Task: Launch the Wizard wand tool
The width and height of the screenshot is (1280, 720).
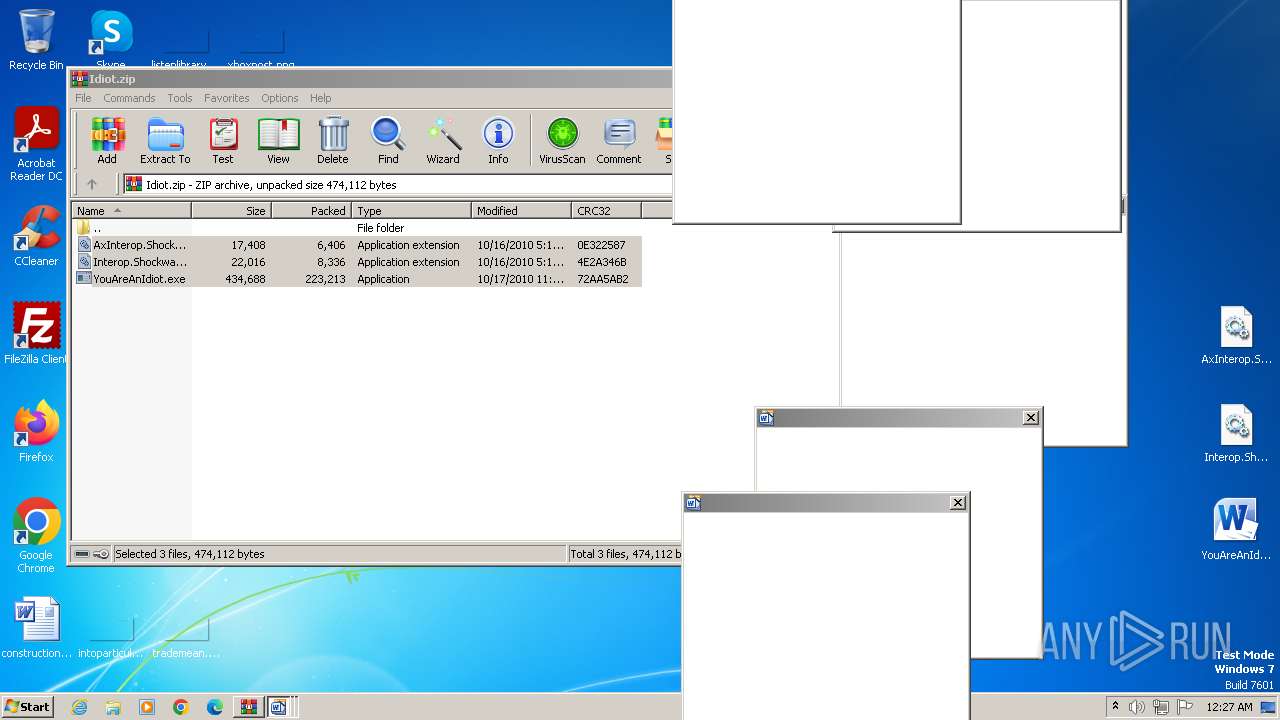Action: tap(443, 140)
